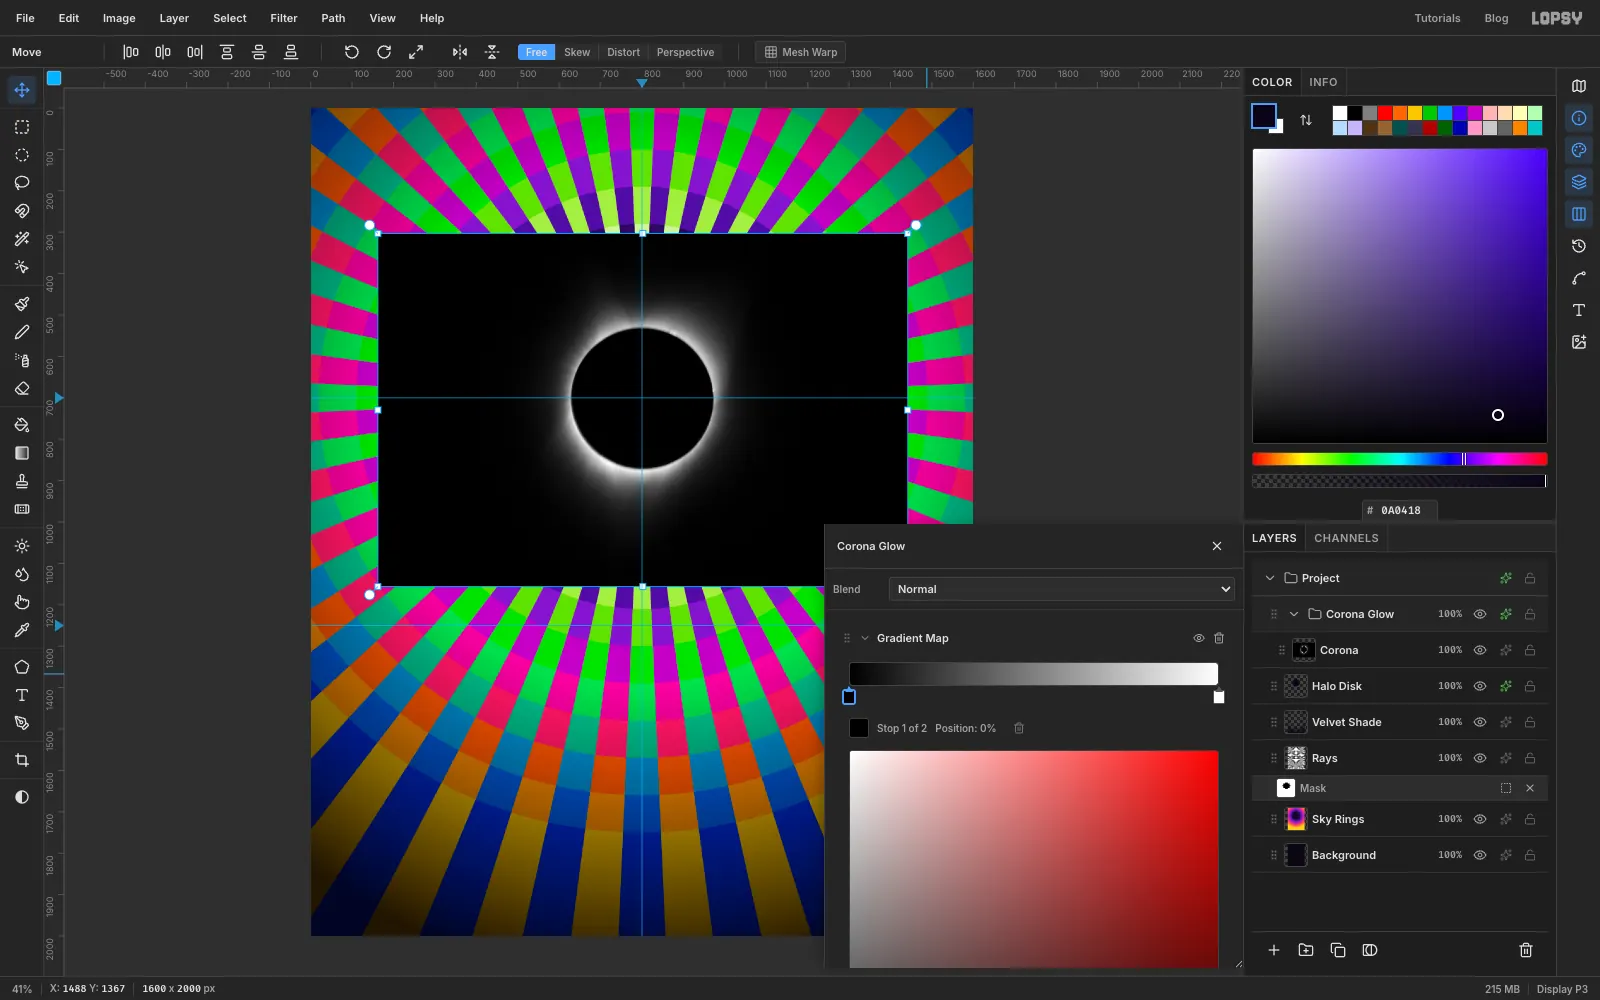Collapse the Corona Glow group
The height and width of the screenshot is (1000, 1600).
(x=1294, y=614)
